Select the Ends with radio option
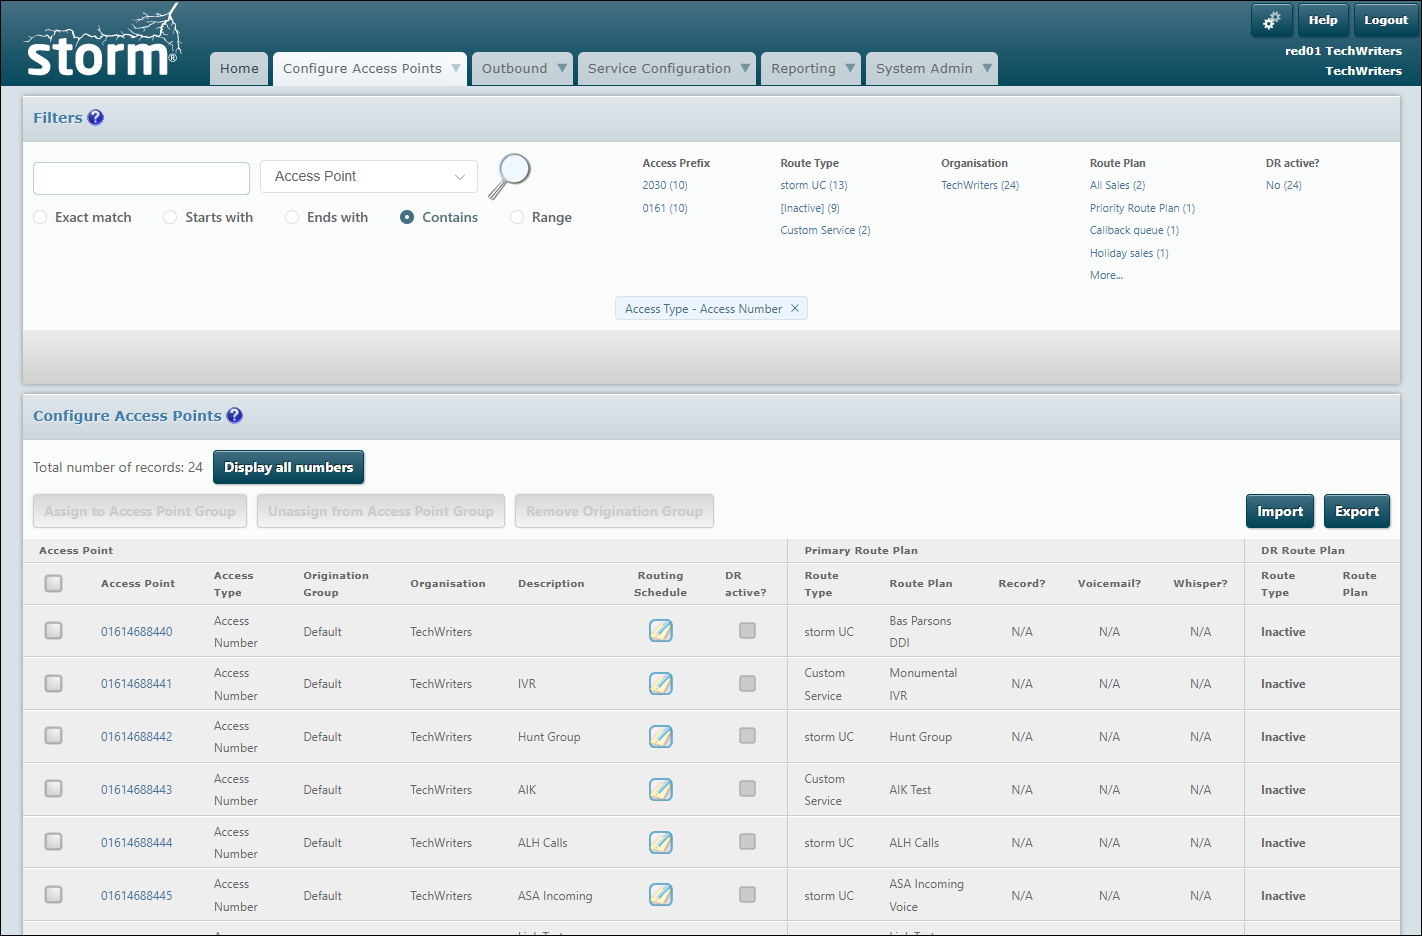 (292, 217)
